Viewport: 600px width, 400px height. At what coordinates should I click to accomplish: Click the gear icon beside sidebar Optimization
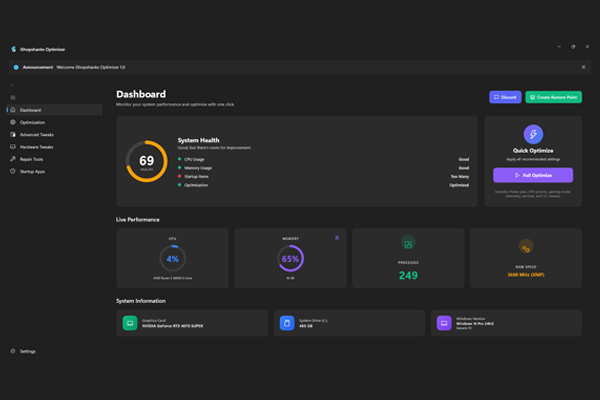click(x=13, y=122)
